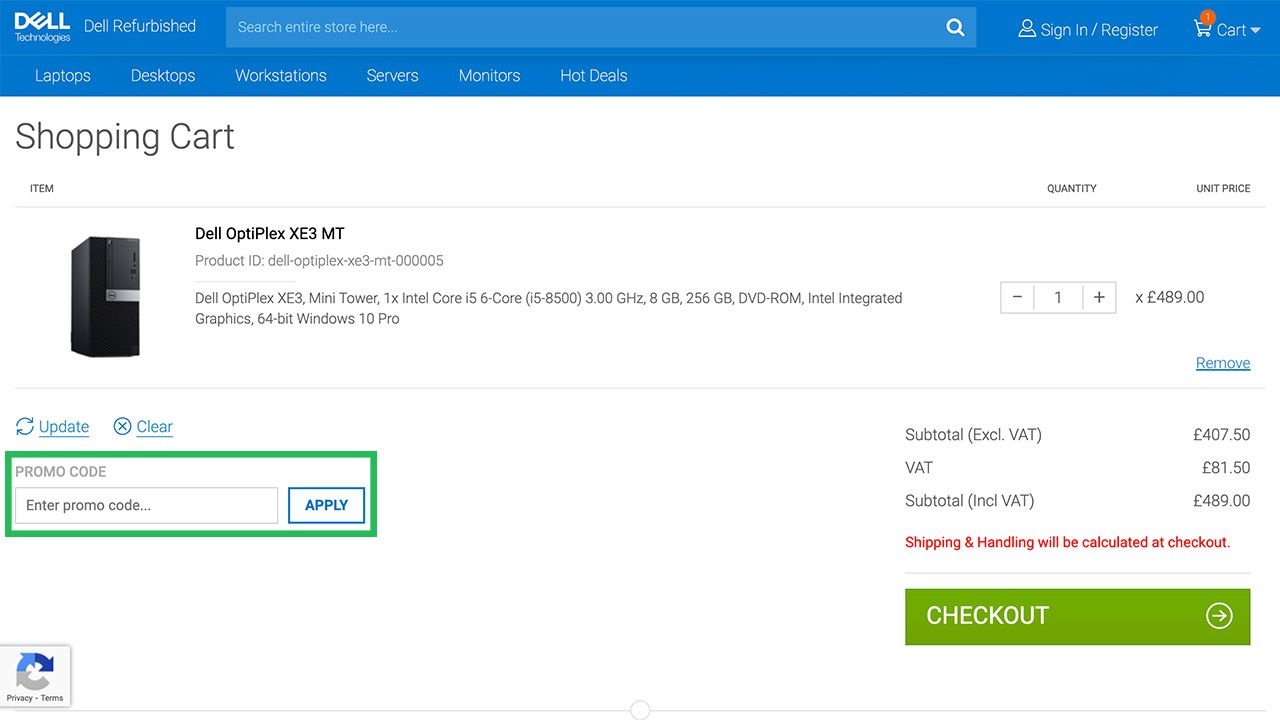Open the Monitors menu
The image size is (1280, 720).
[489, 76]
